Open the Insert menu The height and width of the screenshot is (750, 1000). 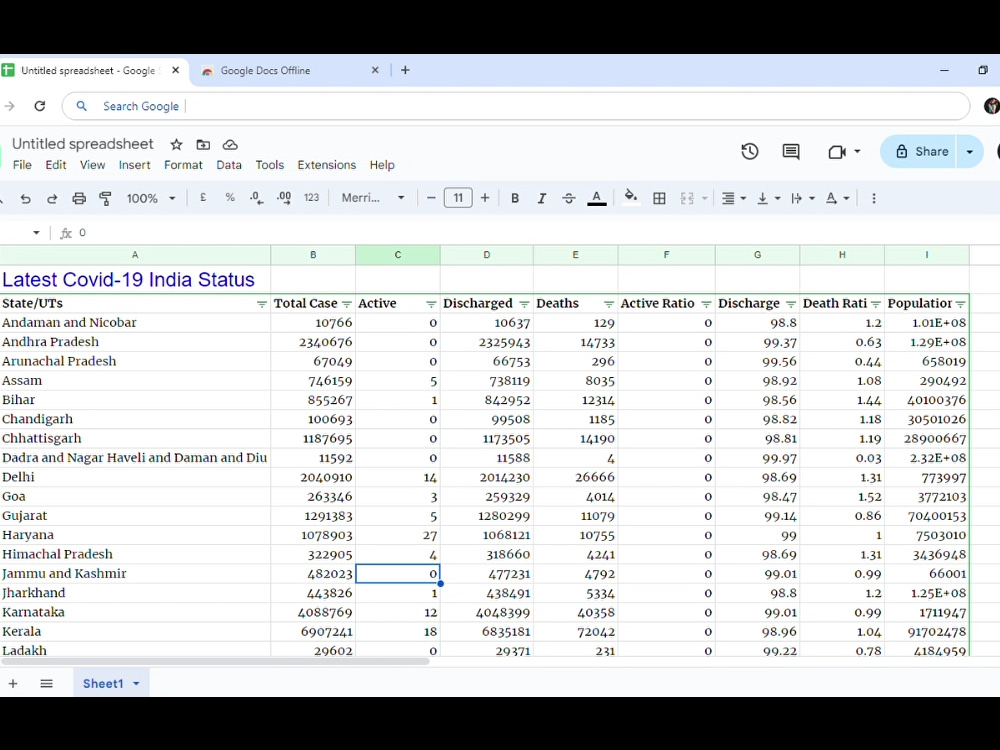[135, 165]
